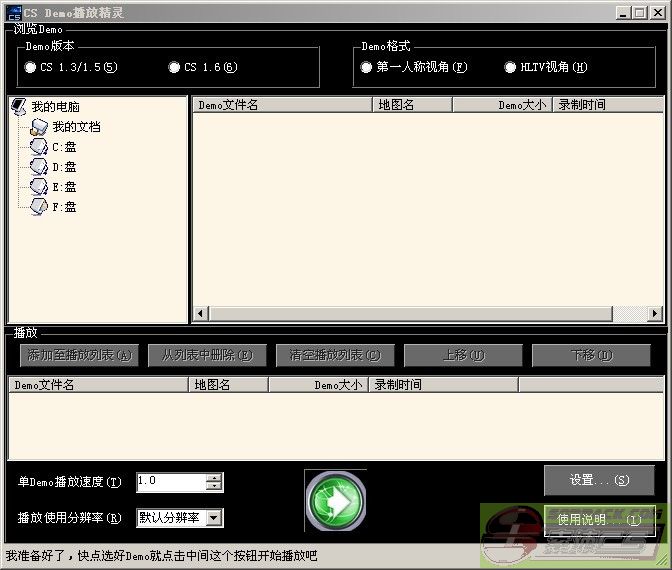The height and width of the screenshot is (570, 672).
Task: Close the CS Demo player window
Action: 657,13
